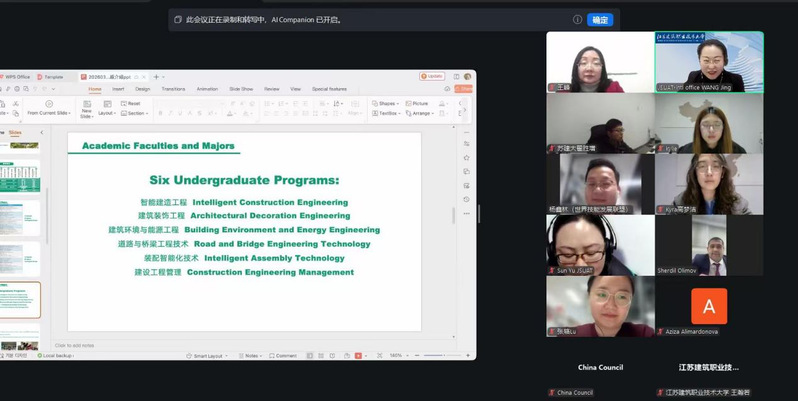Open the Insert ribbon tab
Image resolution: width=798 pixels, height=401 pixels.
pyautogui.click(x=118, y=89)
